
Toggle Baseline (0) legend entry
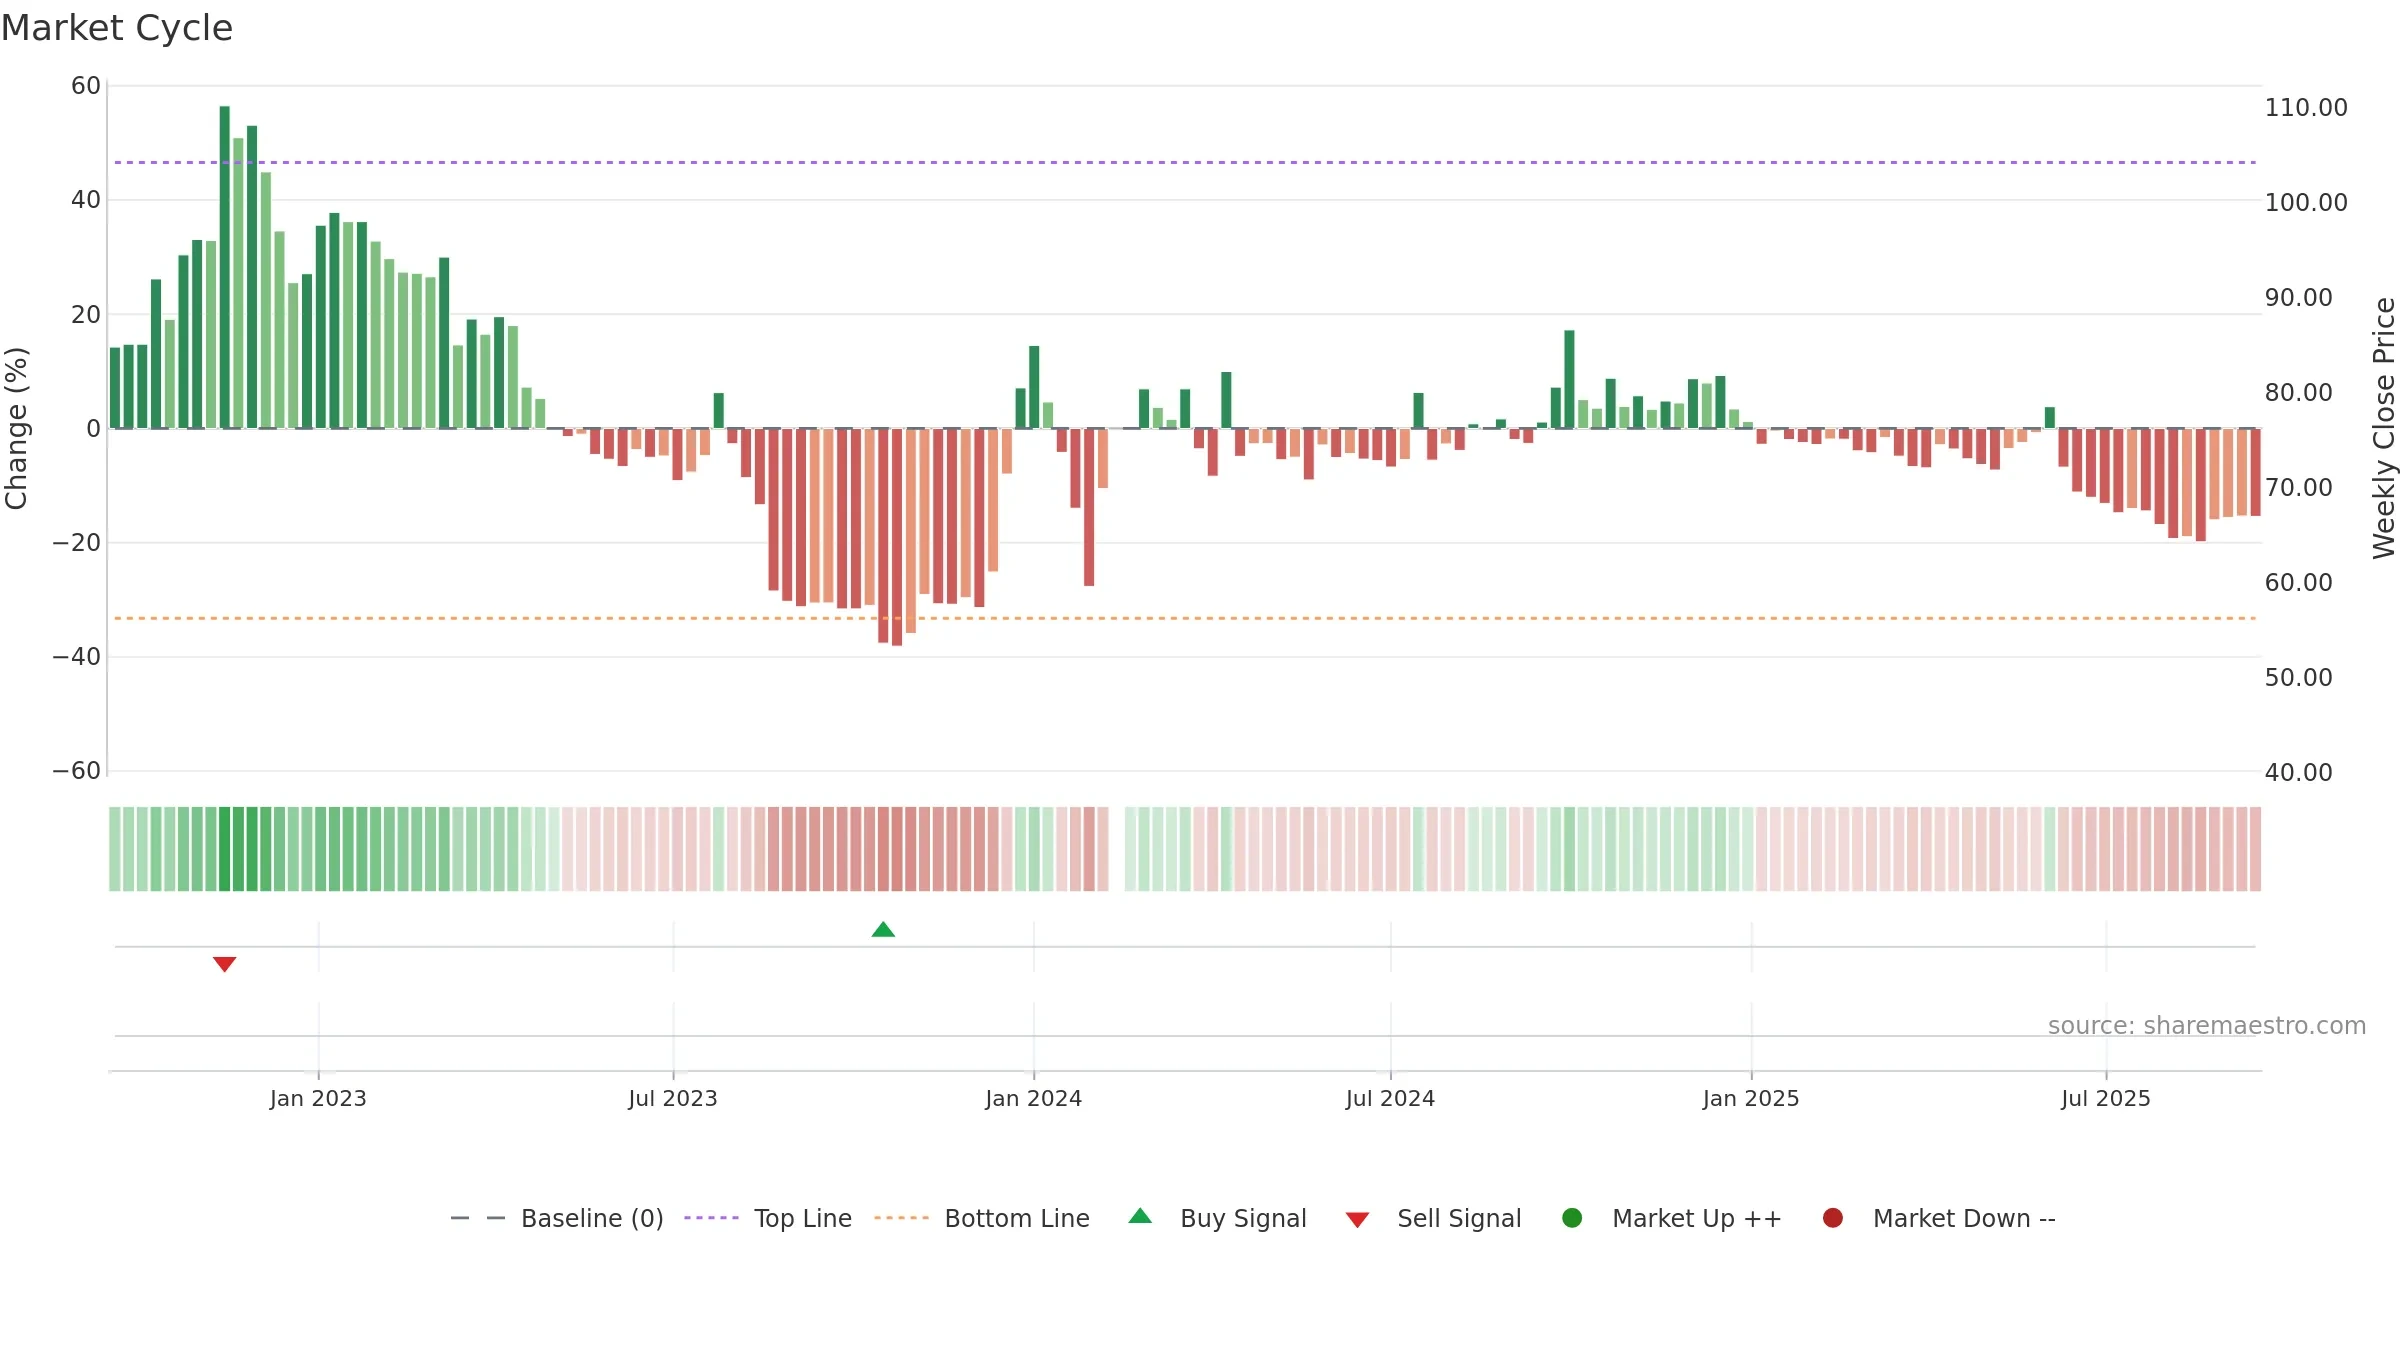pyautogui.click(x=557, y=1218)
